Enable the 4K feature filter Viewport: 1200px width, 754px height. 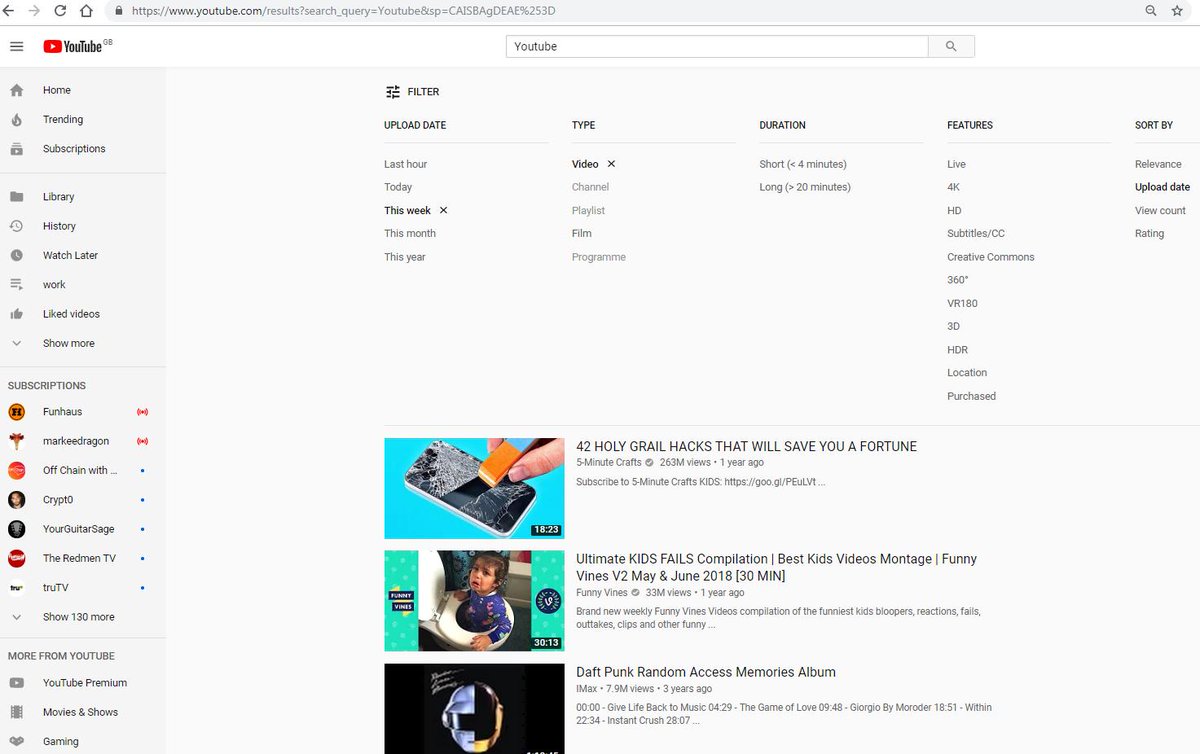(x=954, y=187)
